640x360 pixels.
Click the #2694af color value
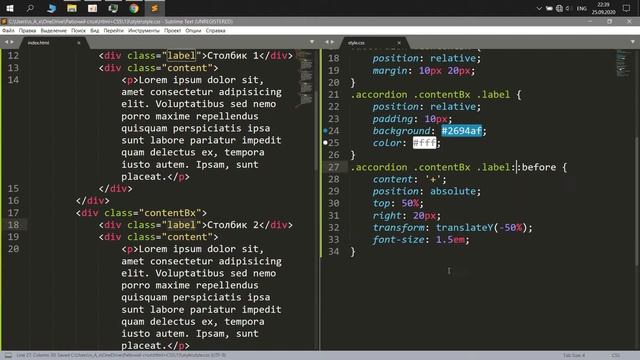[x=461, y=131]
